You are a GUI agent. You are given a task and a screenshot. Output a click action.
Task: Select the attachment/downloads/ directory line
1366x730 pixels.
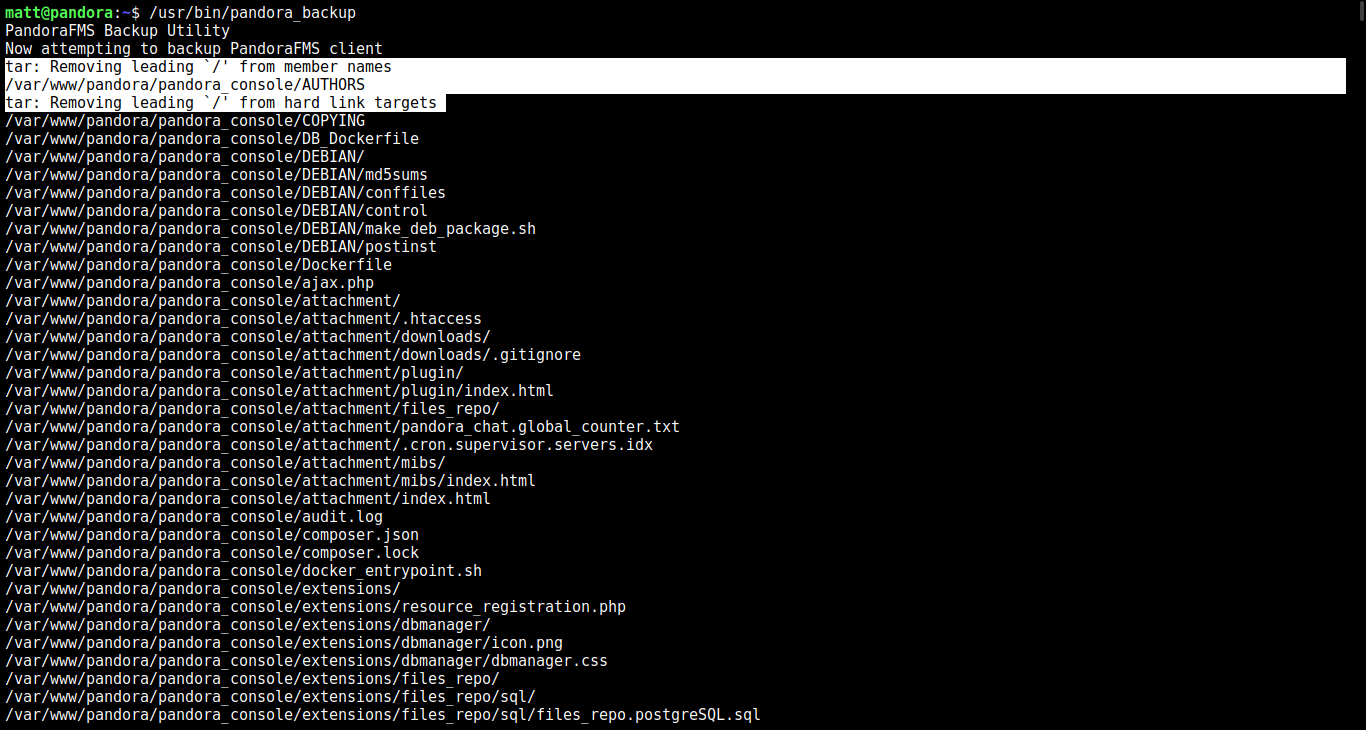point(248,337)
